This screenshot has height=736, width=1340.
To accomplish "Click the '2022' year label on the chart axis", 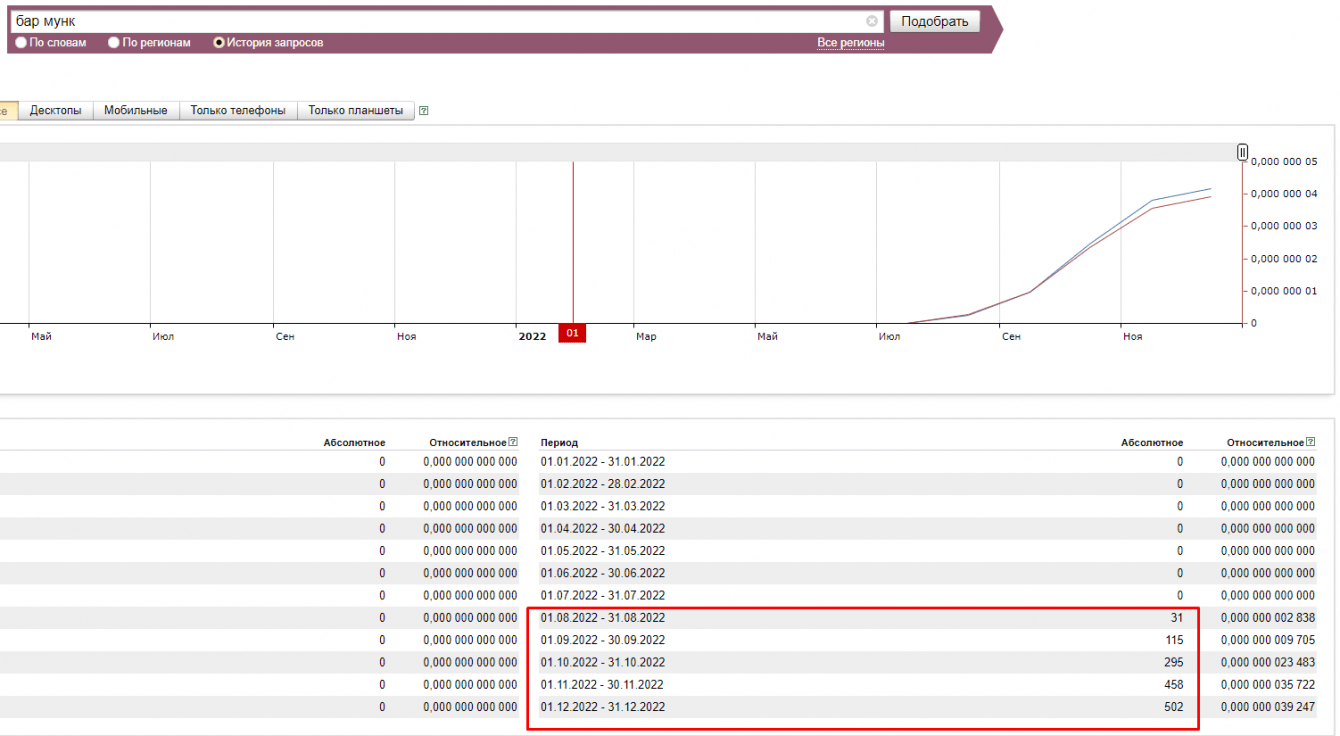I will [532, 337].
